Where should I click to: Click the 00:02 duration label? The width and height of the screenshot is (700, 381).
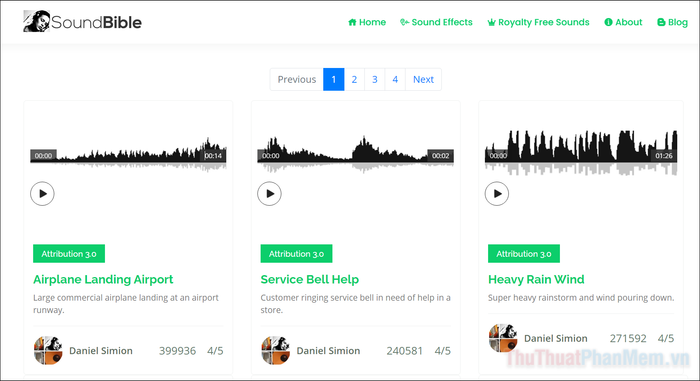[x=440, y=155]
